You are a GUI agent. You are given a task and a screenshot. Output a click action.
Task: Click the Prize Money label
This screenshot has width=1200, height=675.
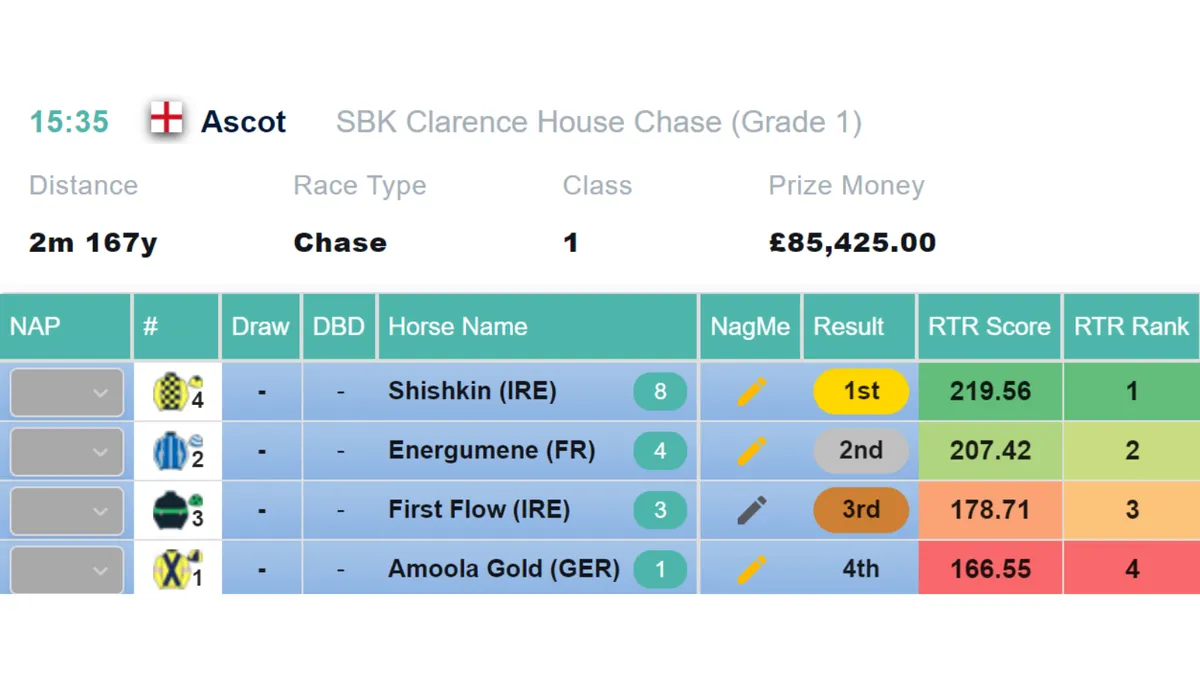[x=846, y=186]
